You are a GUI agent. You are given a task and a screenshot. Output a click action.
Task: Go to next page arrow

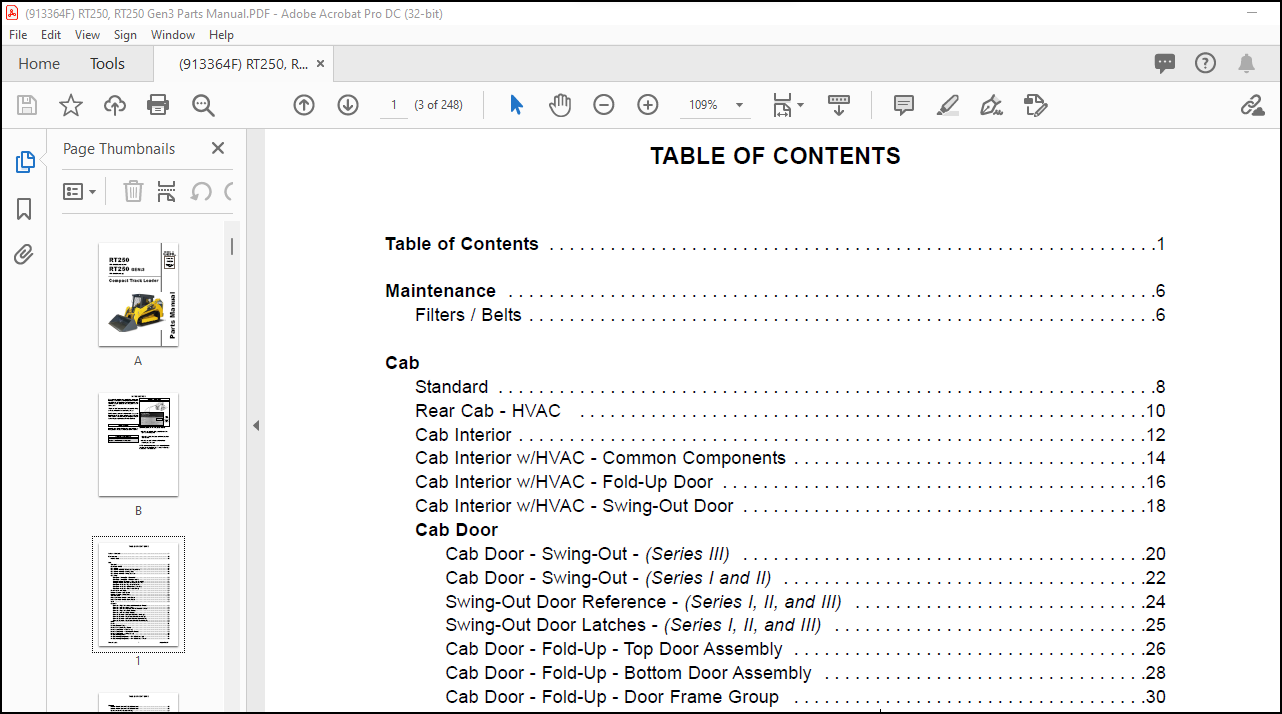coord(348,105)
